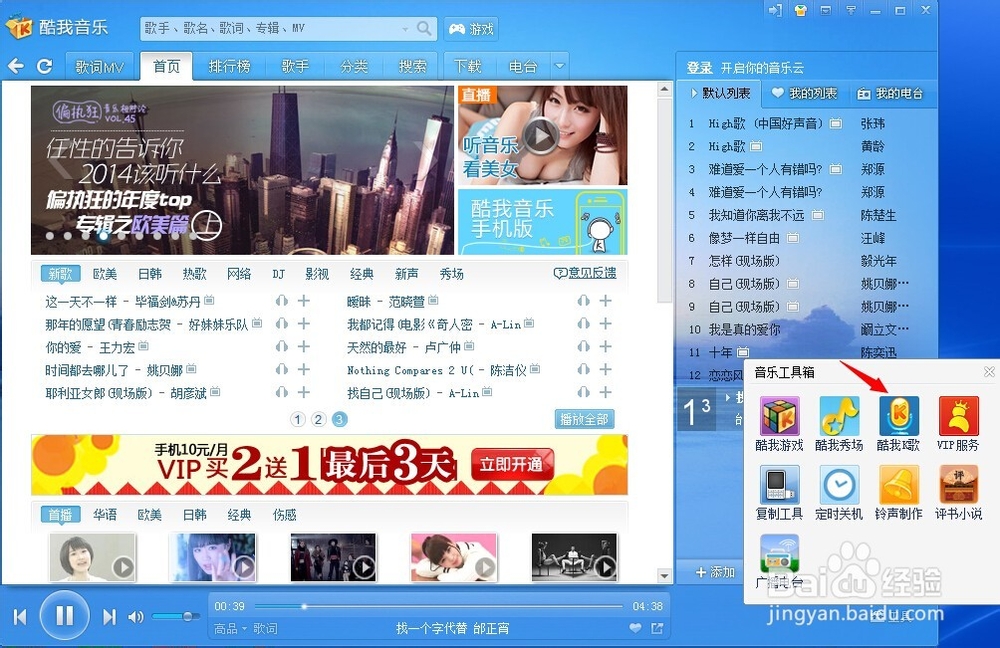The width and height of the screenshot is (1000, 648).
Task: Open the 歌手 tab
Action: [295, 66]
